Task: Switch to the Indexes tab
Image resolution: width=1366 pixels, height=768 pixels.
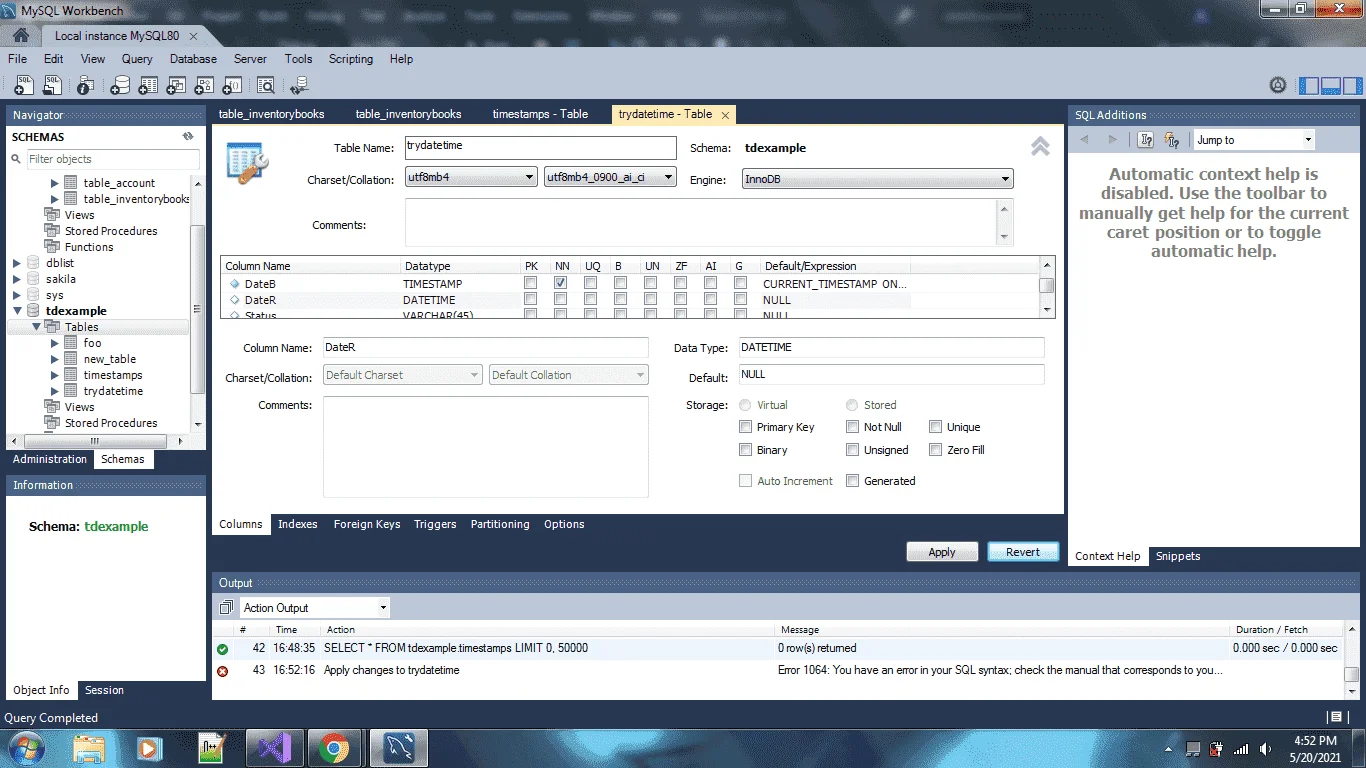Action: tap(298, 524)
